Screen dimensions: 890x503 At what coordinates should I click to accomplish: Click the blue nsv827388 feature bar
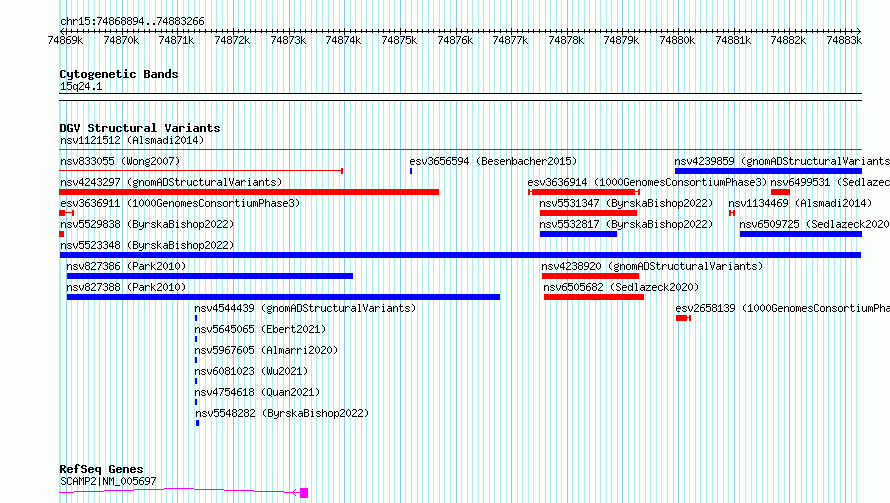[283, 297]
